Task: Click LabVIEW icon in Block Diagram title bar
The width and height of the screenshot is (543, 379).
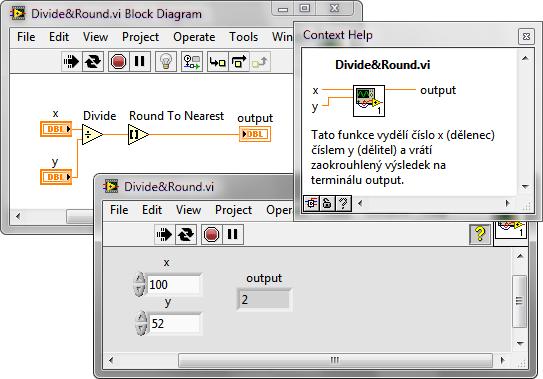Action: pos(18,14)
